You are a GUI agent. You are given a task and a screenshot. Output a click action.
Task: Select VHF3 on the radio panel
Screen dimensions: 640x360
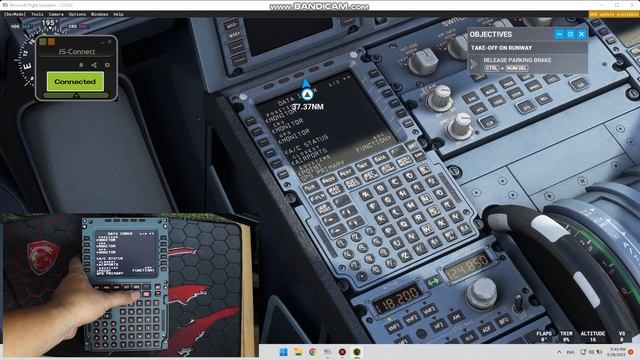tap(429, 310)
